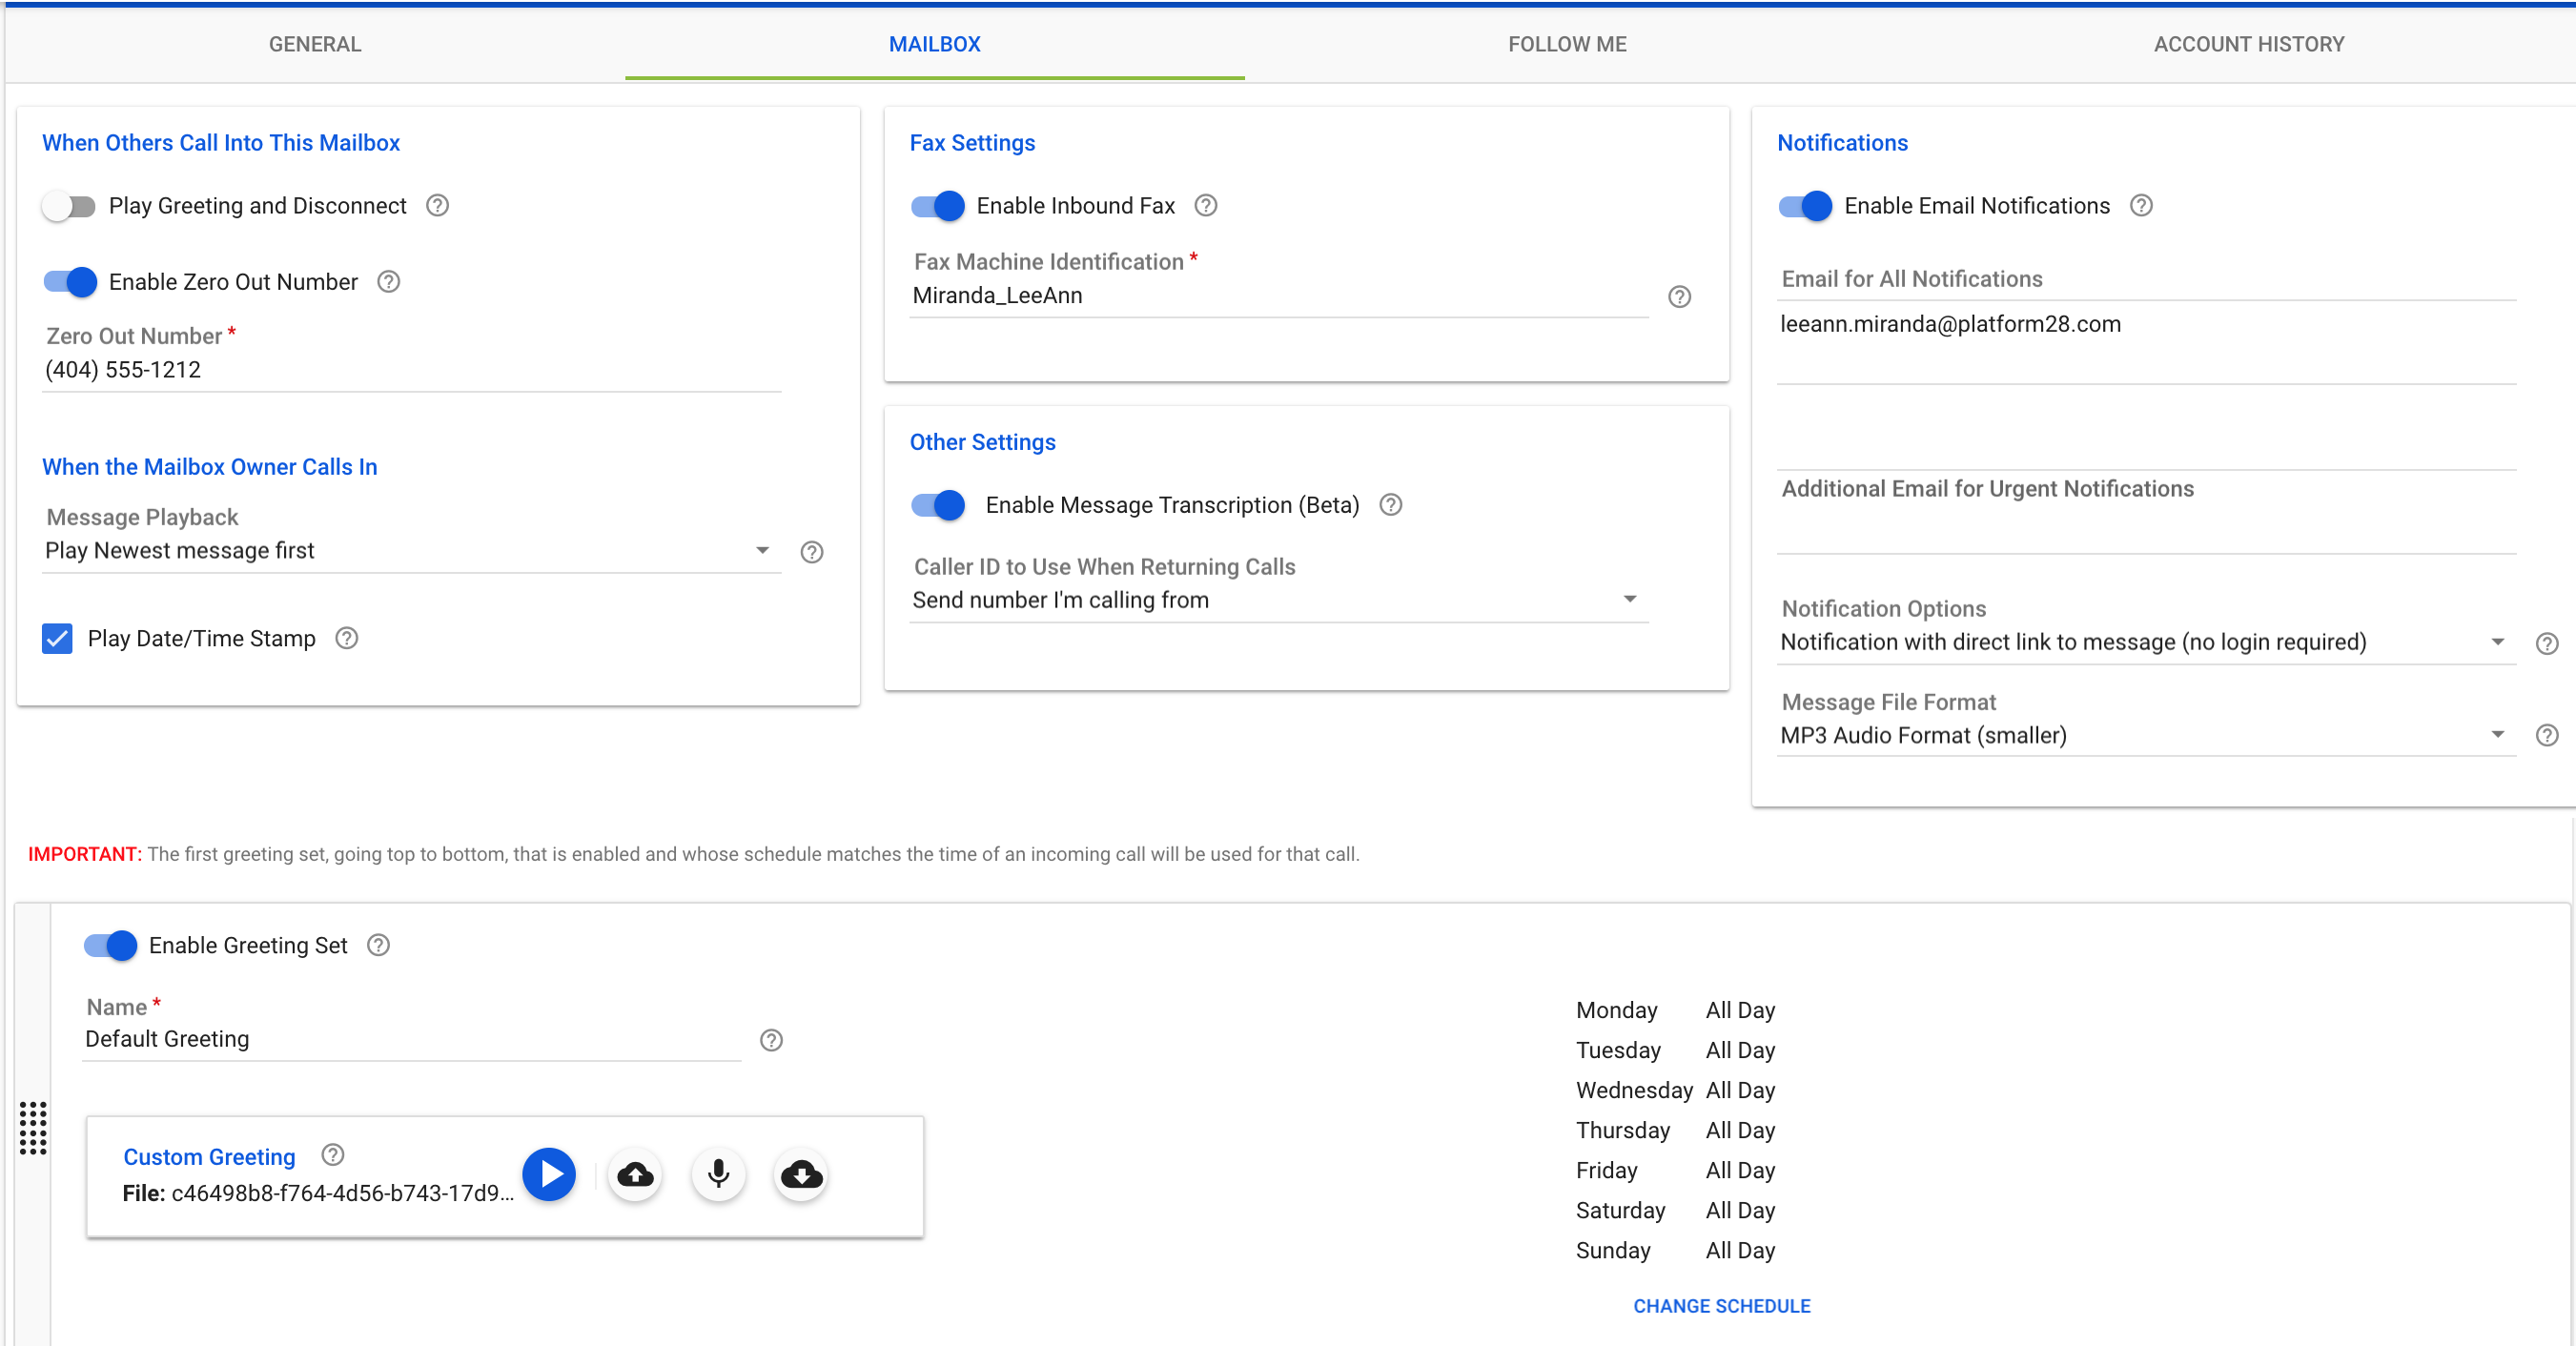Click the Monday All Day schedule row
2576x1346 pixels.
tap(1675, 1010)
